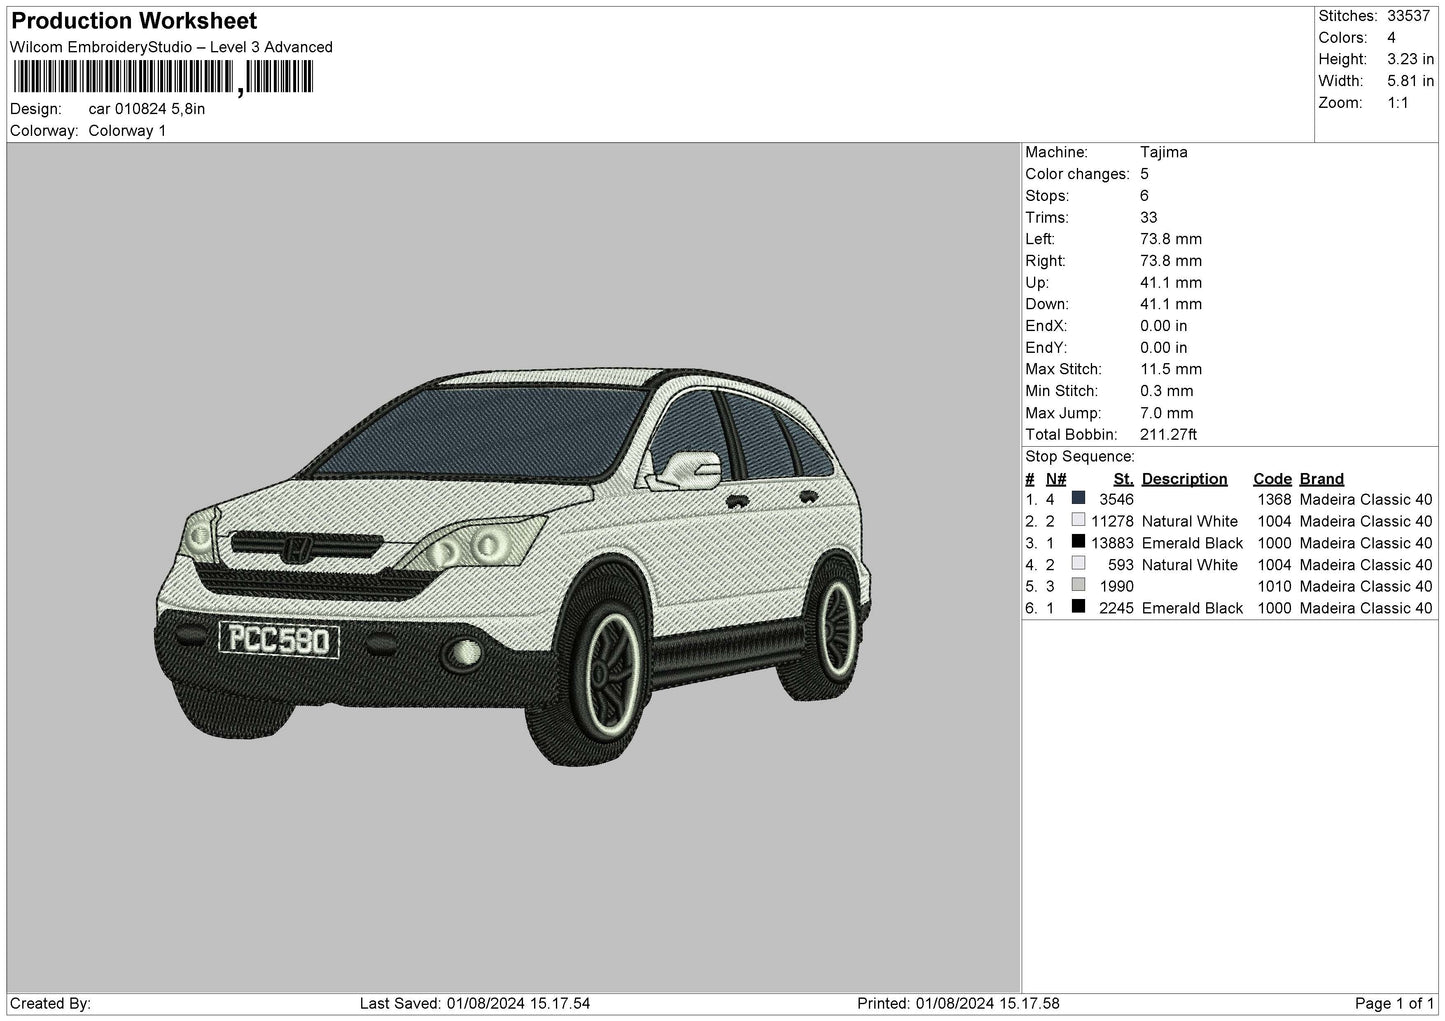Click the Total Bobbin value '211.27ft'
This screenshot has width=1445, height=1021.
coord(1169,435)
